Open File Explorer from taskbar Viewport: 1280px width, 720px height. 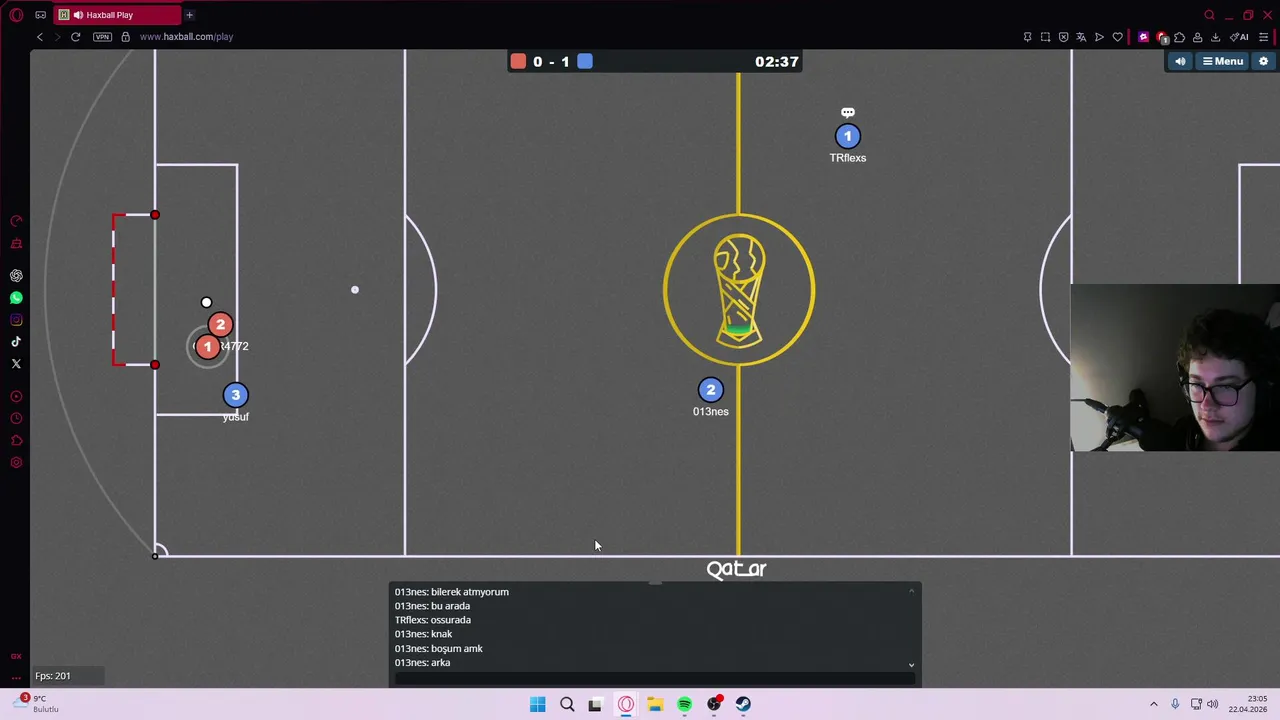[x=655, y=704]
